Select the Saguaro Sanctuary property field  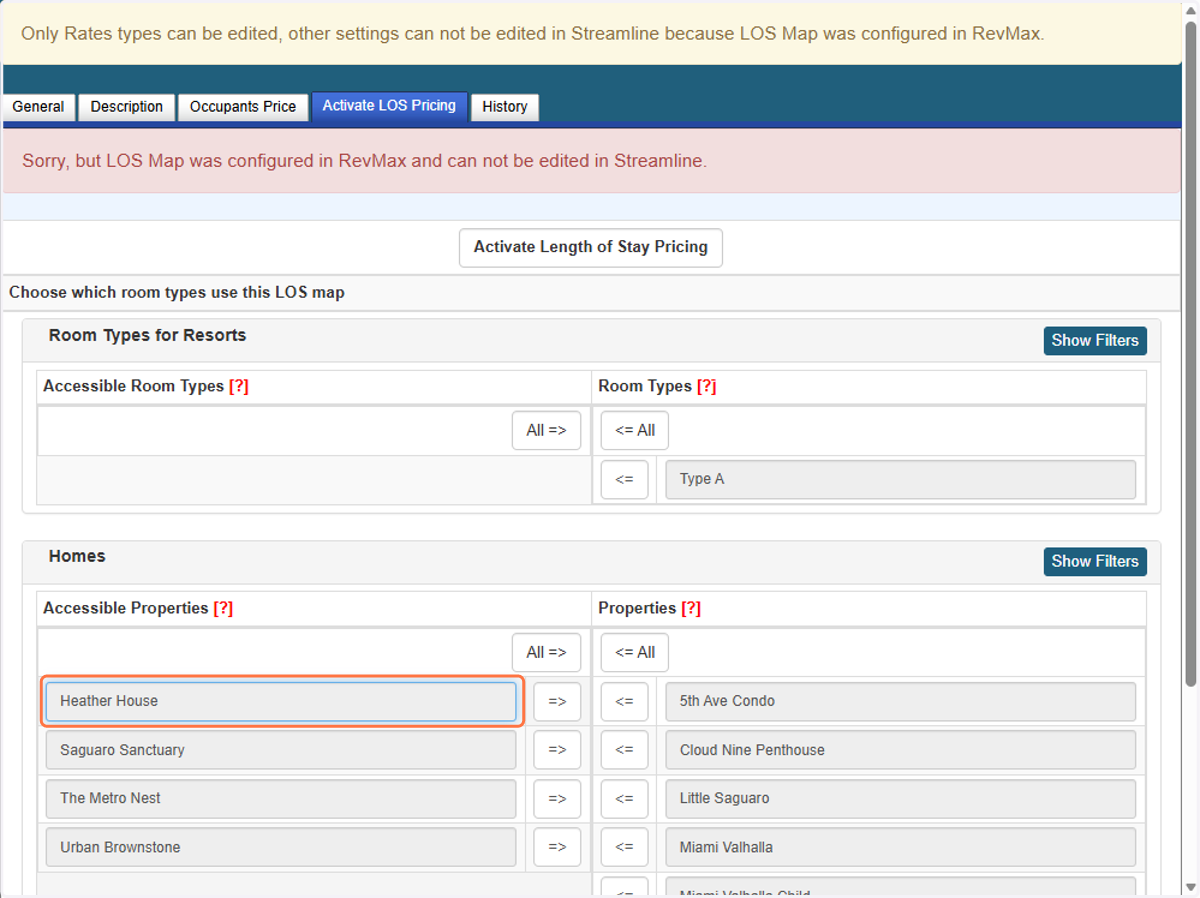click(281, 750)
